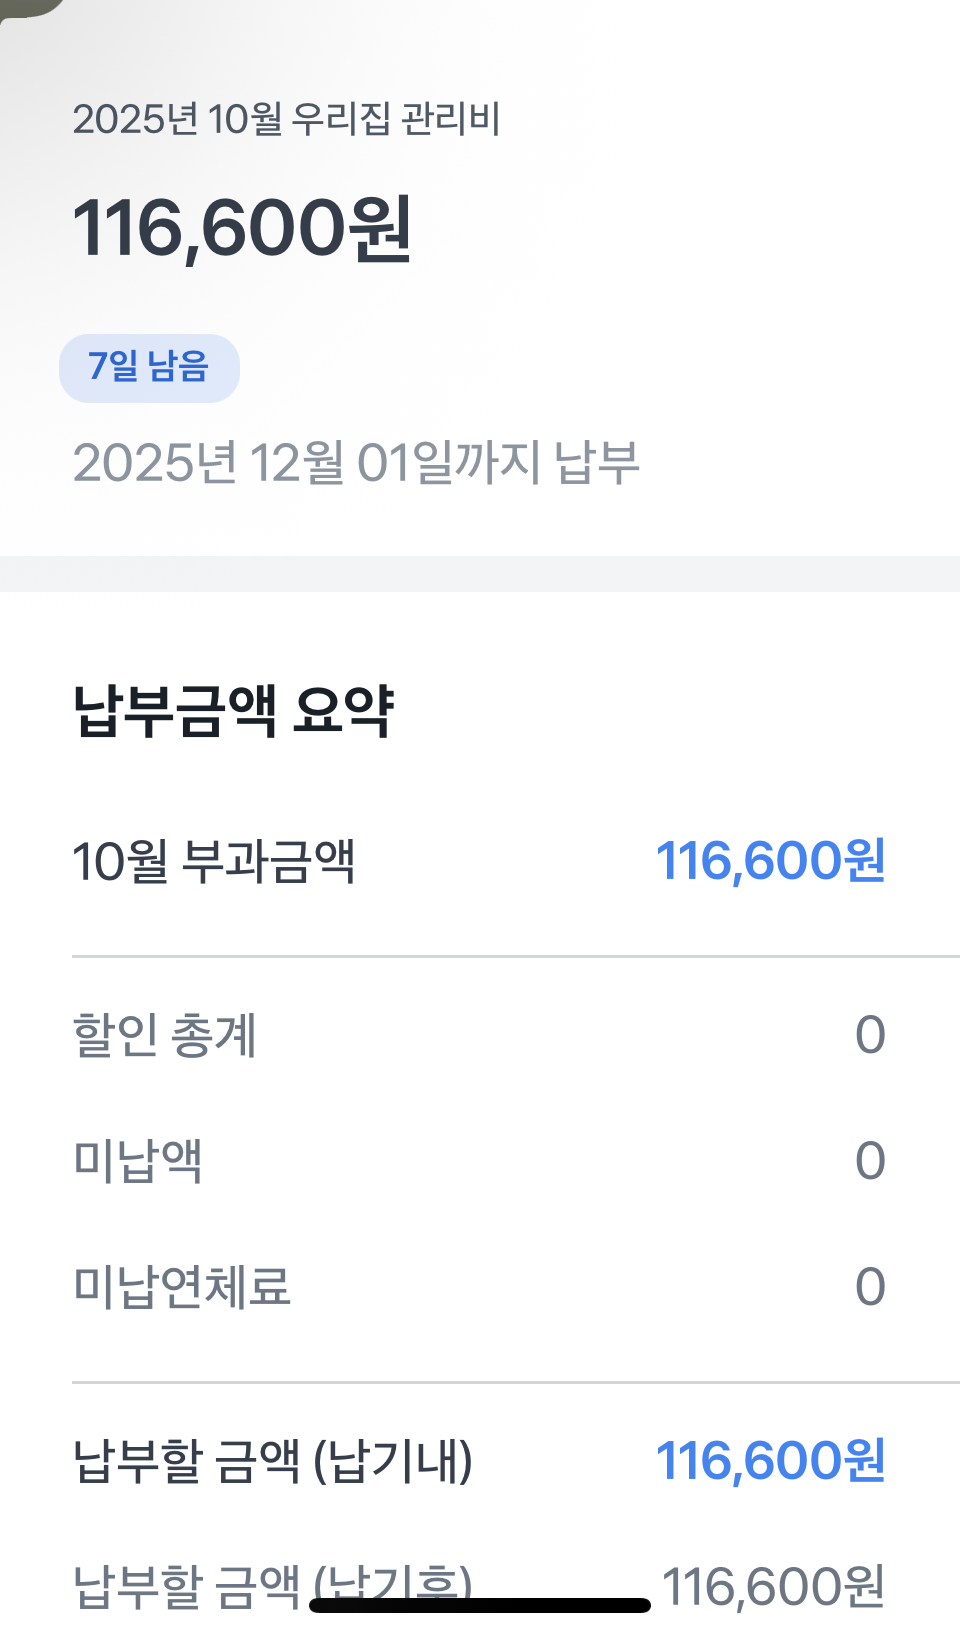Select the gray 116,600원 for 납기후 amount
Viewport: 960px width, 1637px height.
(x=774, y=1587)
